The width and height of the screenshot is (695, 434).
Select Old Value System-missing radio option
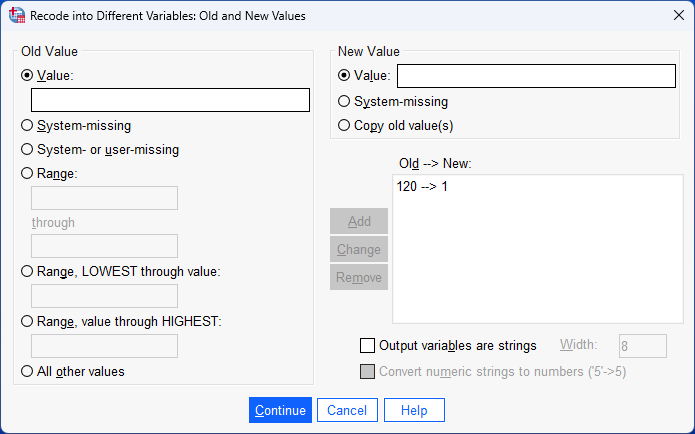(x=28, y=126)
